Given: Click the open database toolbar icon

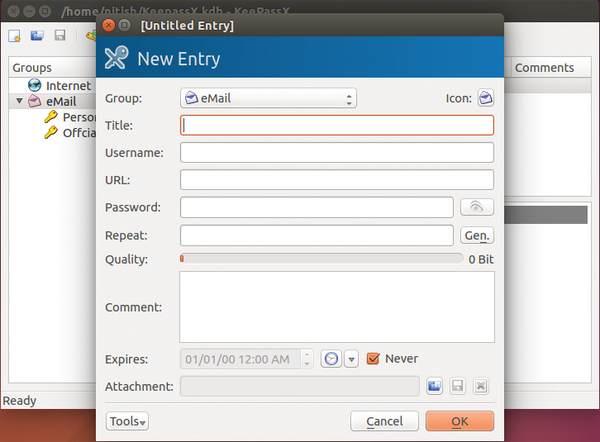Looking at the screenshot, I should 37,36.
